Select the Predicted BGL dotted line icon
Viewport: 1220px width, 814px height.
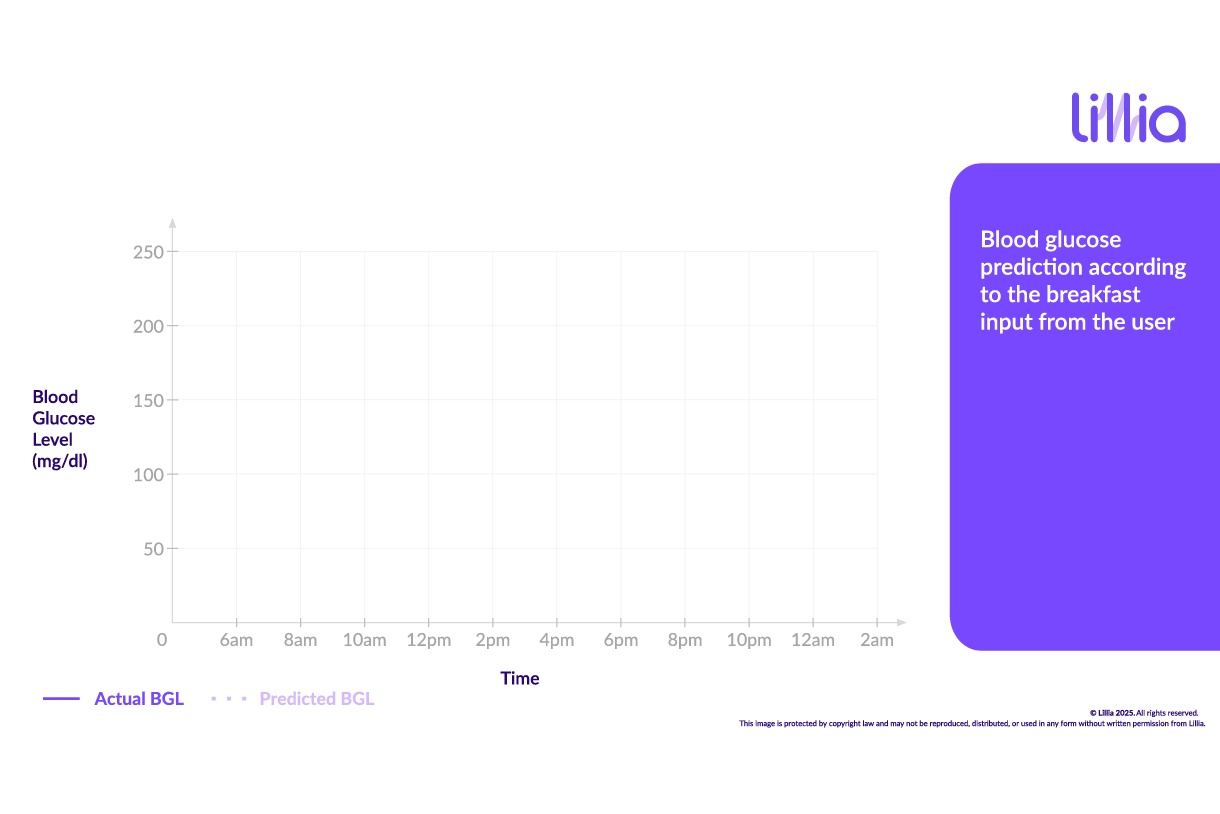tap(228, 698)
